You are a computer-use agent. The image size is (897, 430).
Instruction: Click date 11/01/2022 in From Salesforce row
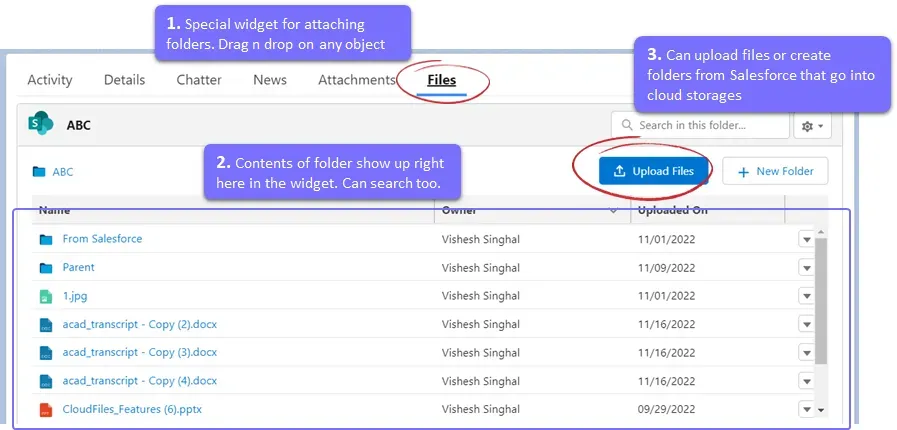tap(666, 240)
